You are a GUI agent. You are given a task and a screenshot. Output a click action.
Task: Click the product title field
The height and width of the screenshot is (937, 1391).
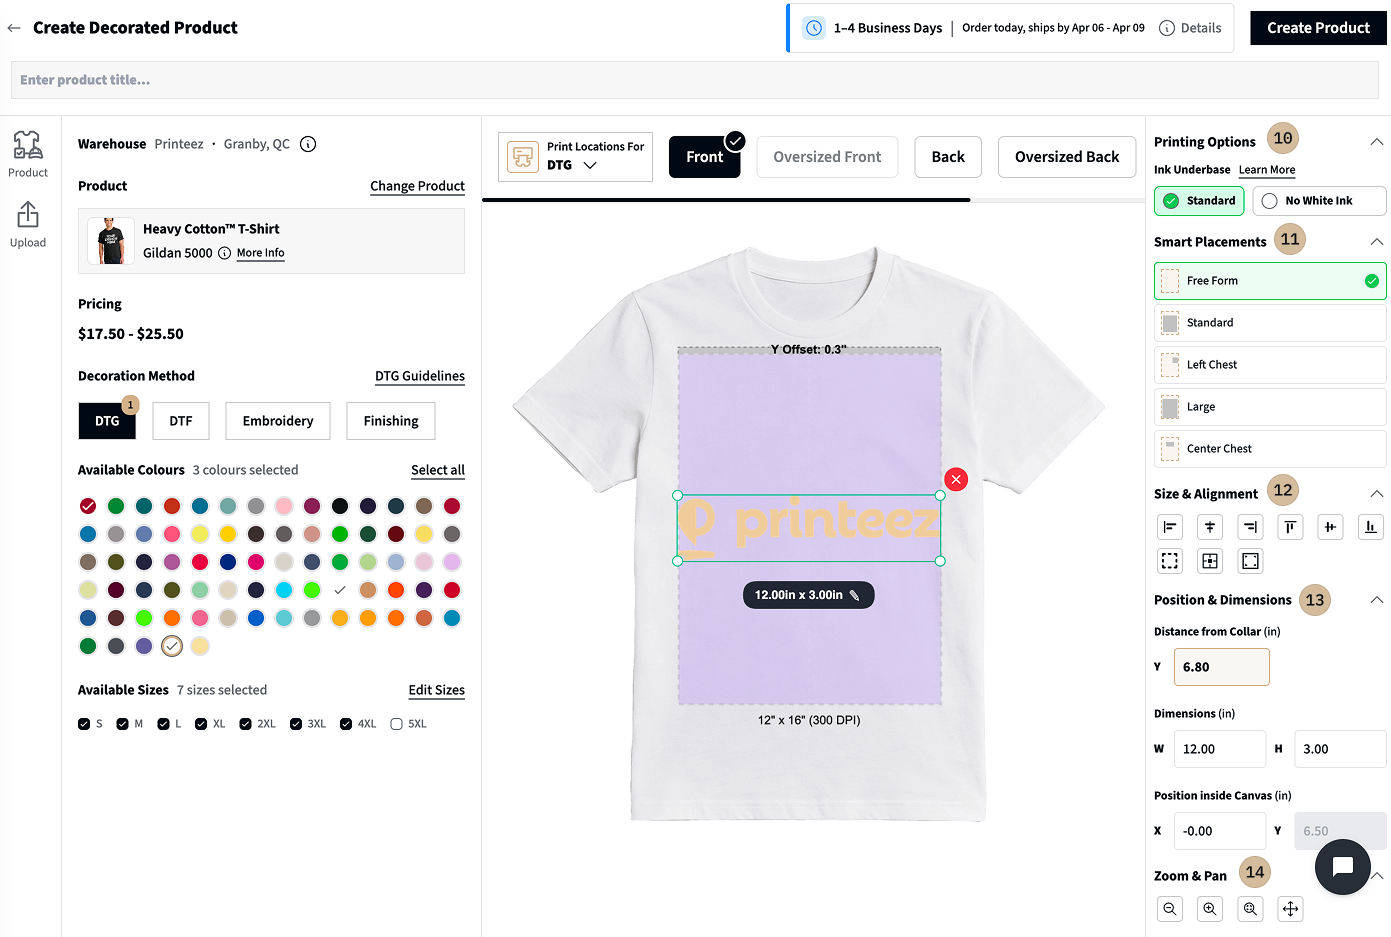click(x=695, y=80)
